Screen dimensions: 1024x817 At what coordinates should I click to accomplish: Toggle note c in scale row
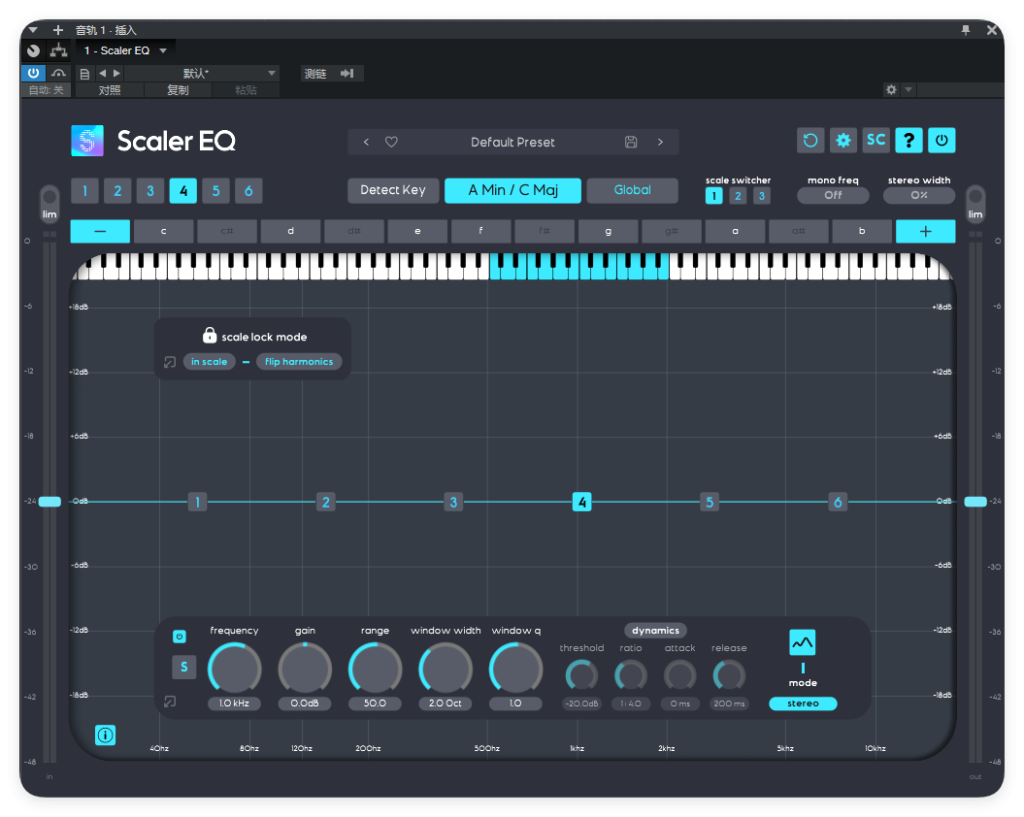click(163, 231)
